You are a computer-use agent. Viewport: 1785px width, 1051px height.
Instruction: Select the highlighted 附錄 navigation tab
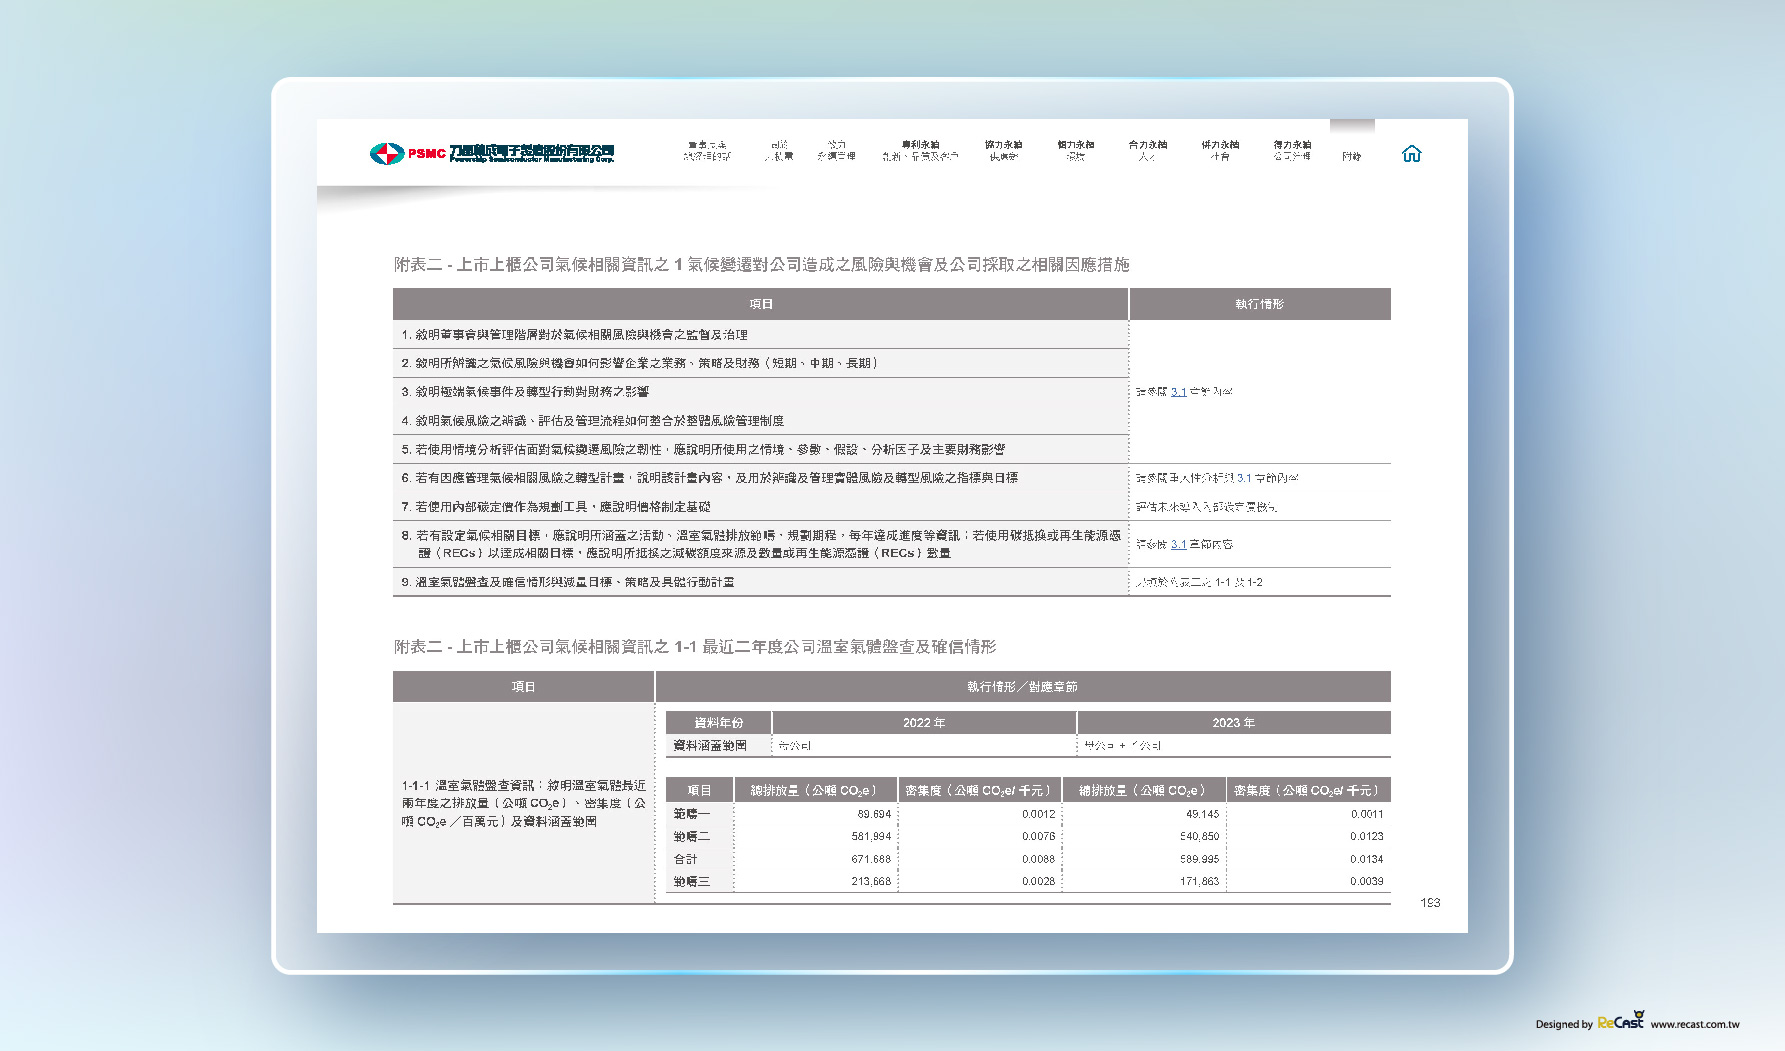tap(1352, 156)
